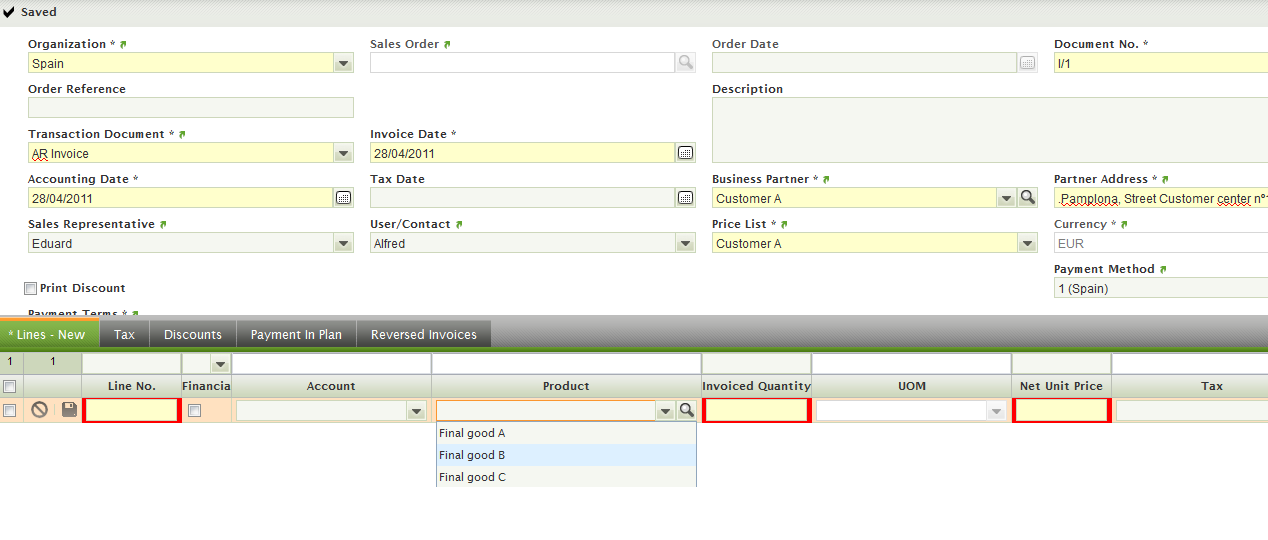This screenshot has height=540, width=1268.
Task: Toggle the Print Discount checkbox
Action: click(31, 289)
